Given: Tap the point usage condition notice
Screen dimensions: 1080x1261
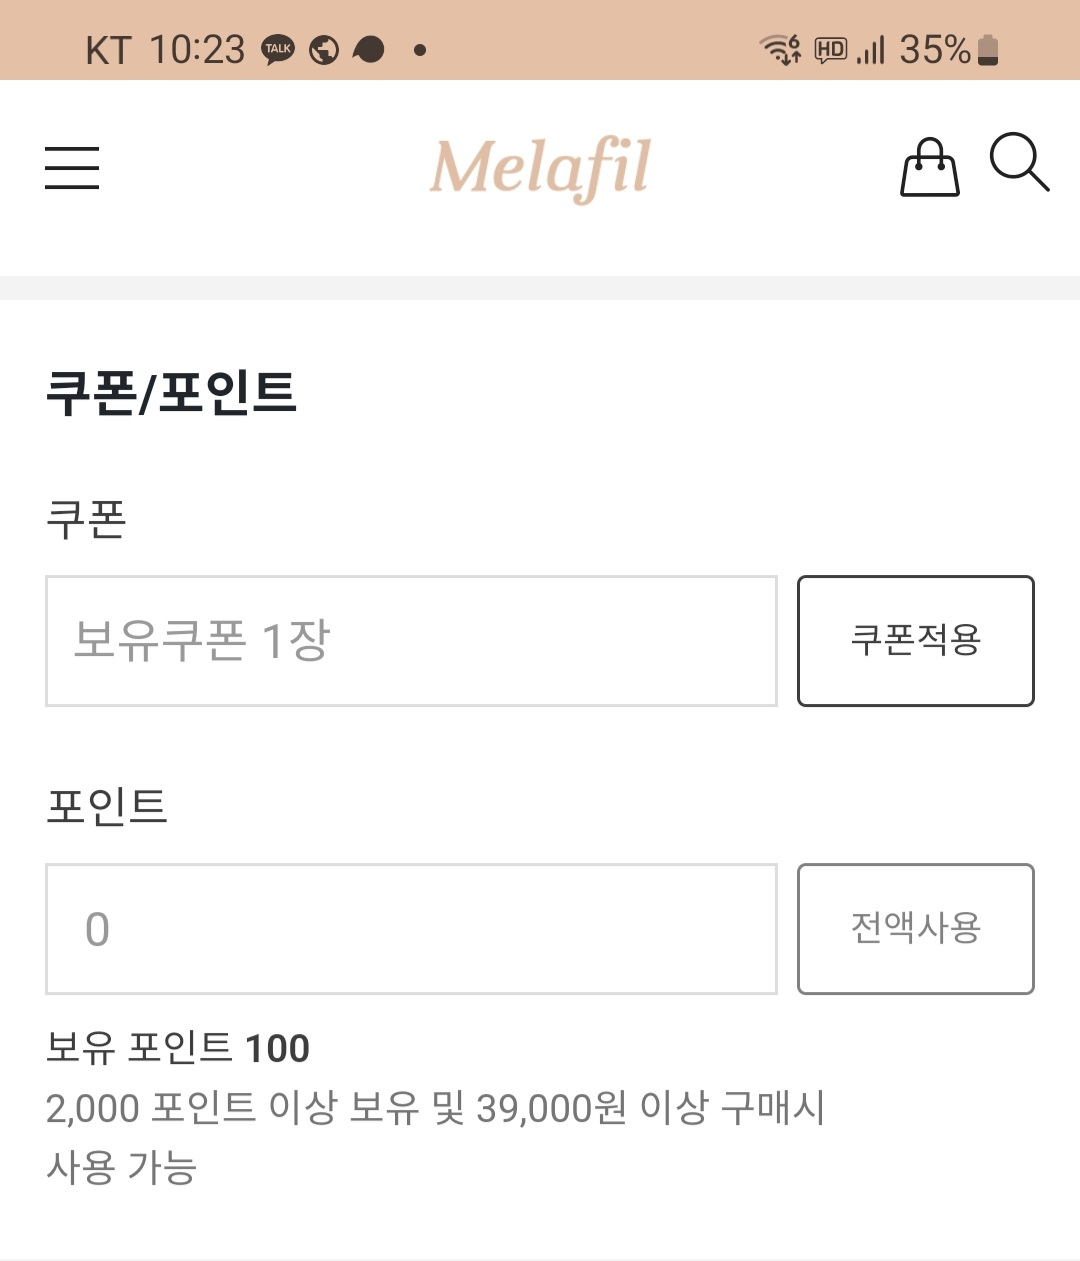Looking at the screenshot, I should 435,1137.
